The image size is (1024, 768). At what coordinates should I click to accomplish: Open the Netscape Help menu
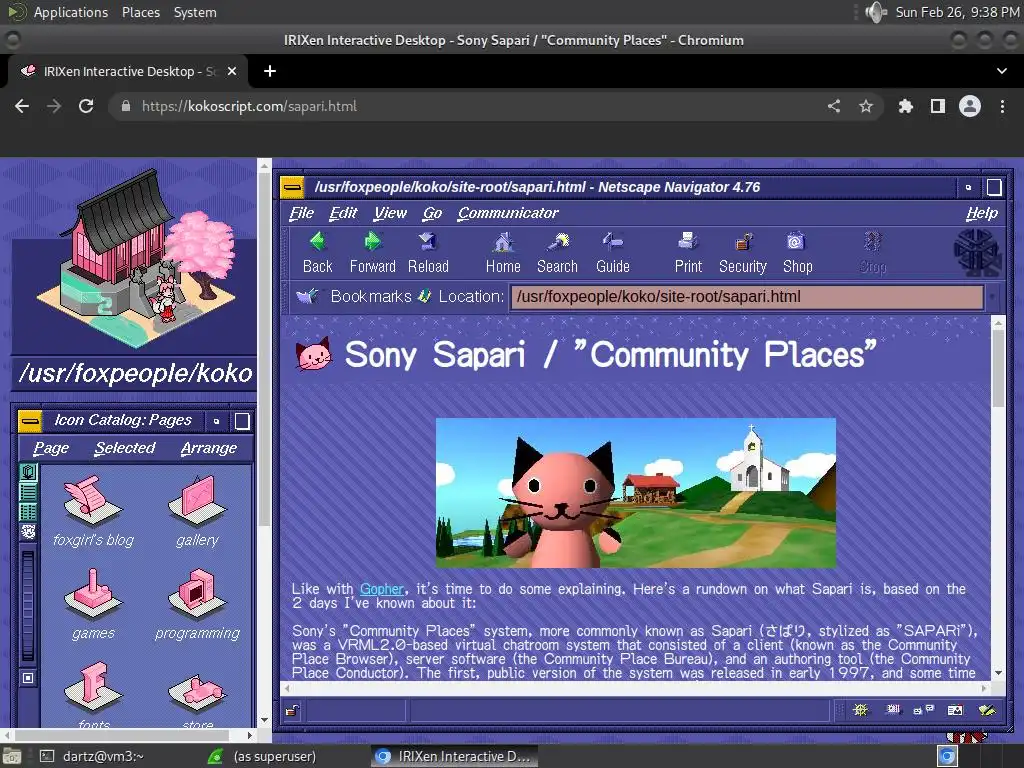982,213
